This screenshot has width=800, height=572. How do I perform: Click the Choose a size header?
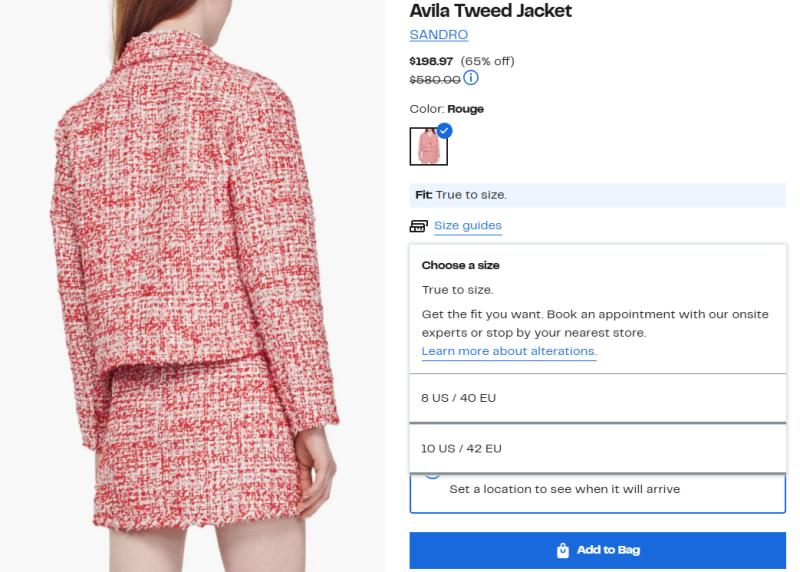click(460, 266)
